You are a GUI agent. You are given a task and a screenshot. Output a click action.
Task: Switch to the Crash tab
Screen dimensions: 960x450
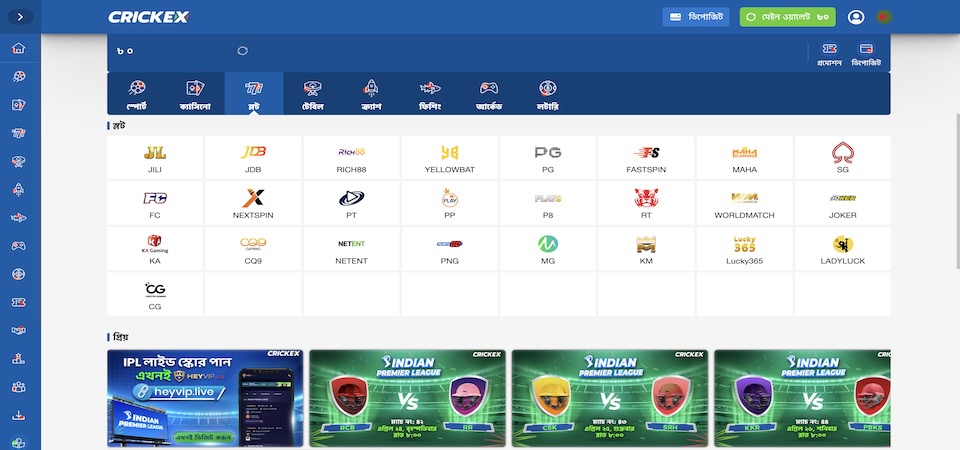(371, 94)
